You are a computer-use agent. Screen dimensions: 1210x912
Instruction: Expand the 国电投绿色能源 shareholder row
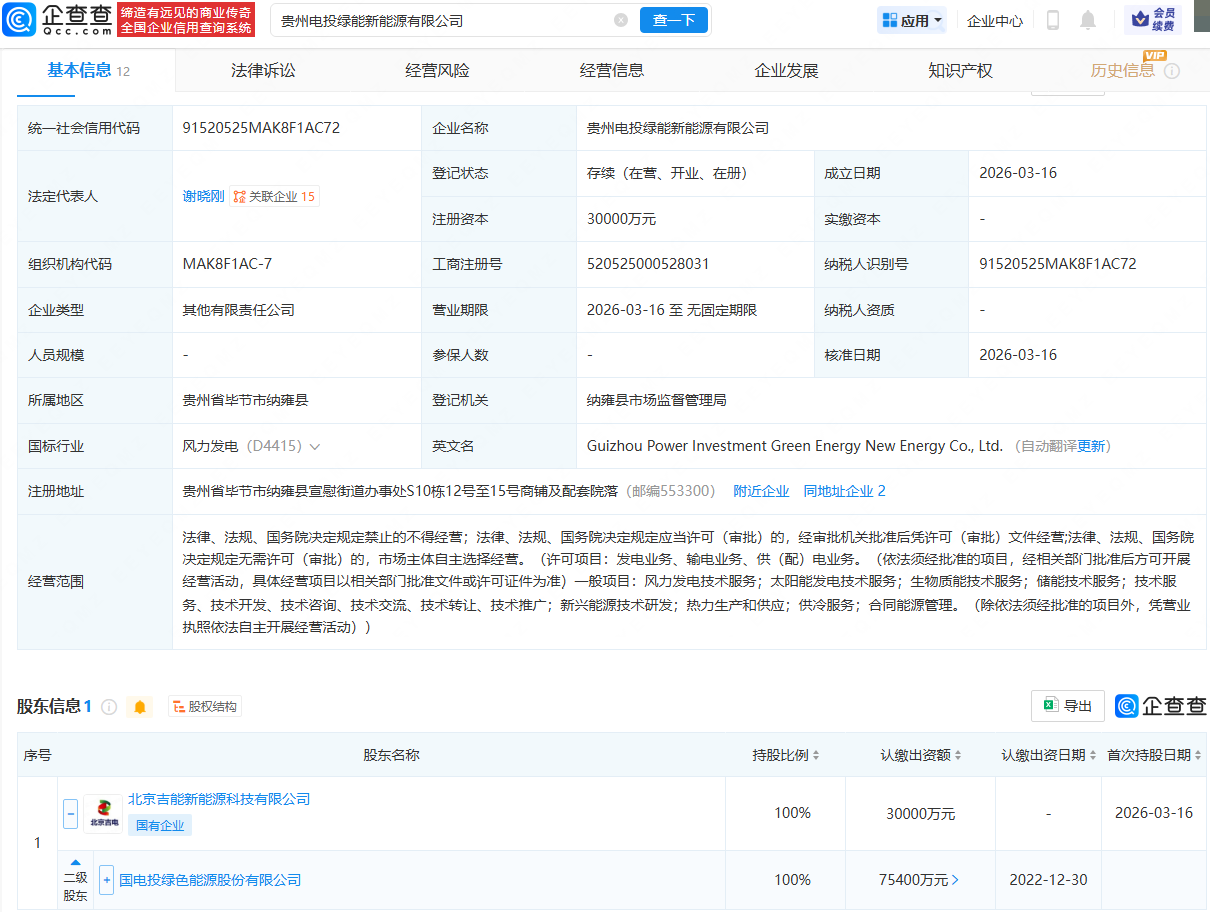pos(107,880)
